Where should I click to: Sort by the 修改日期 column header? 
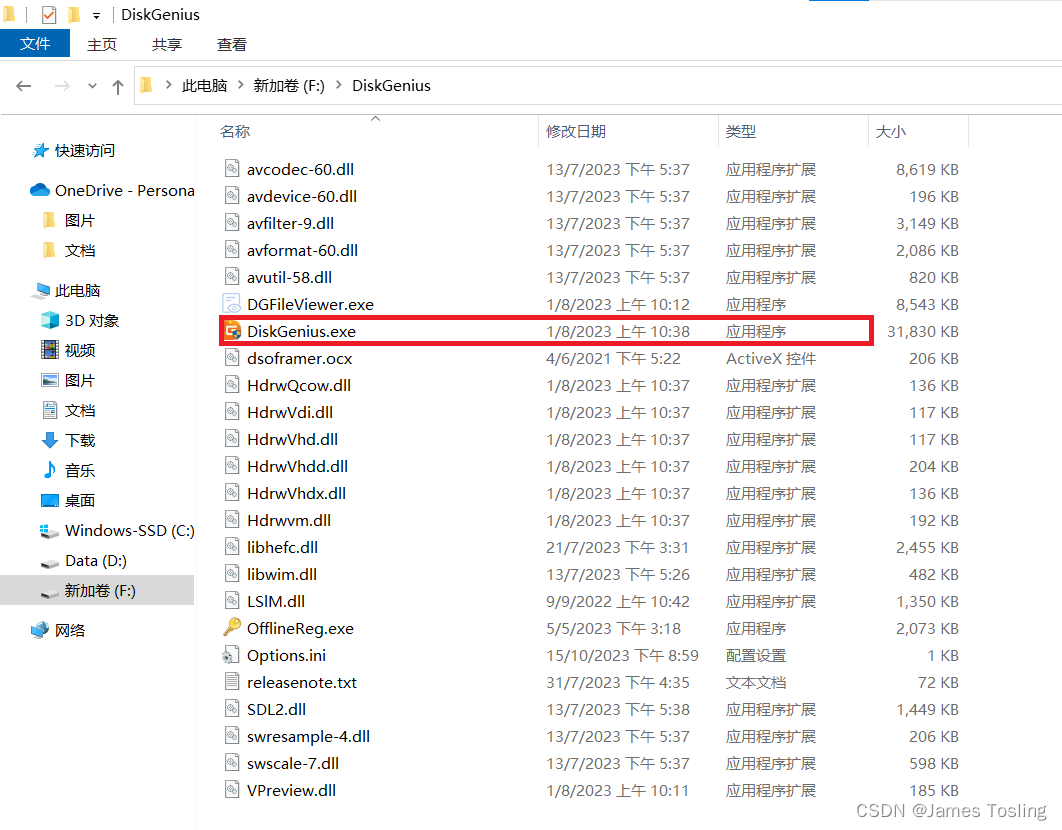[x=576, y=131]
